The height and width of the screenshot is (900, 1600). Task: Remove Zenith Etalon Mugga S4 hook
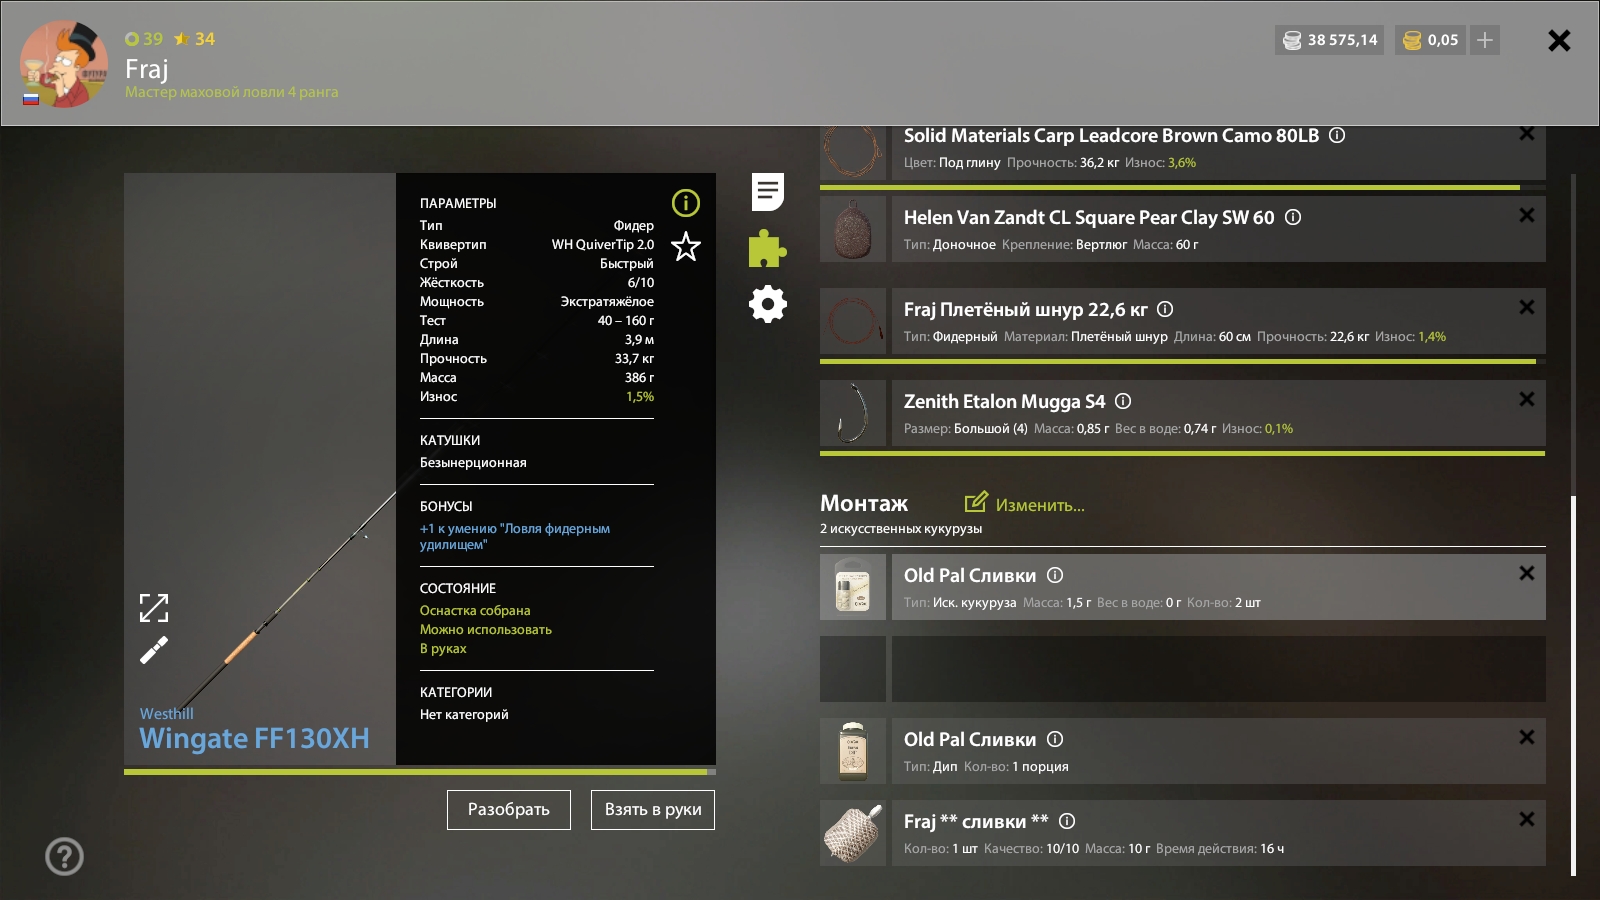[1527, 399]
